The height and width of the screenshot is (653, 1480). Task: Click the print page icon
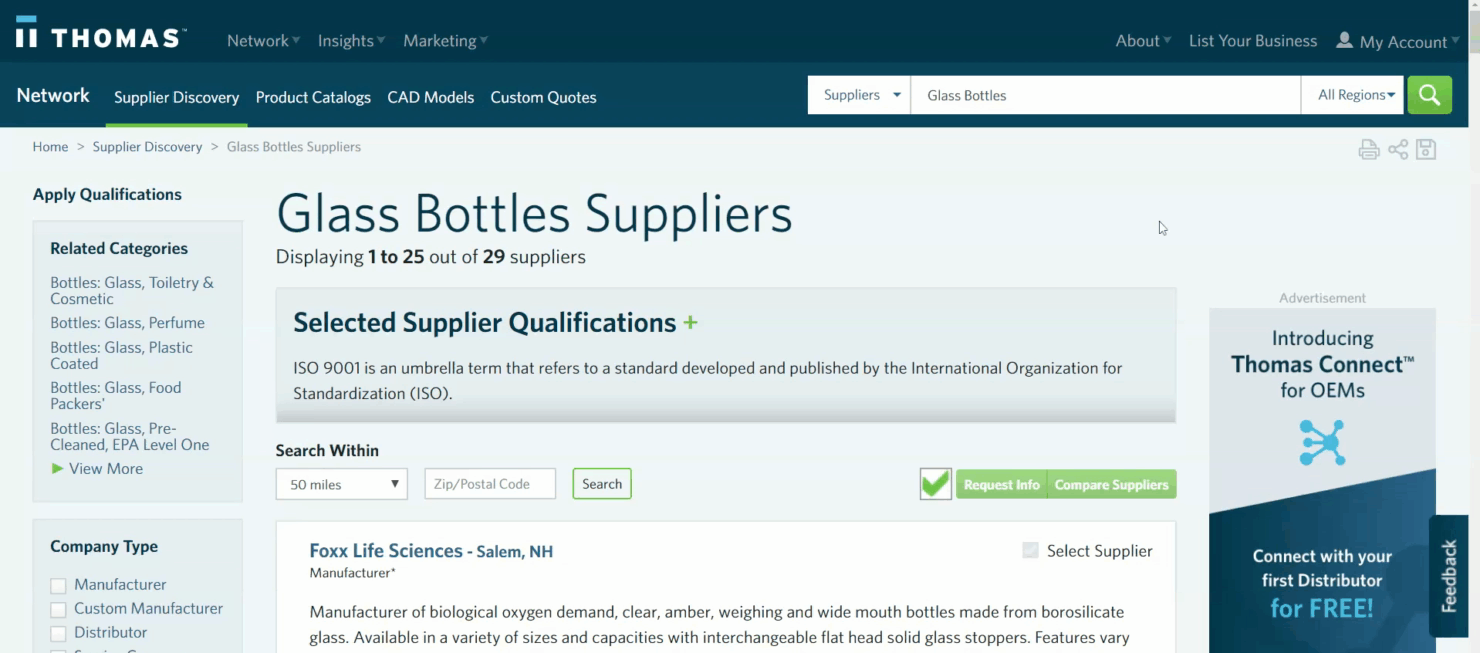1368,150
